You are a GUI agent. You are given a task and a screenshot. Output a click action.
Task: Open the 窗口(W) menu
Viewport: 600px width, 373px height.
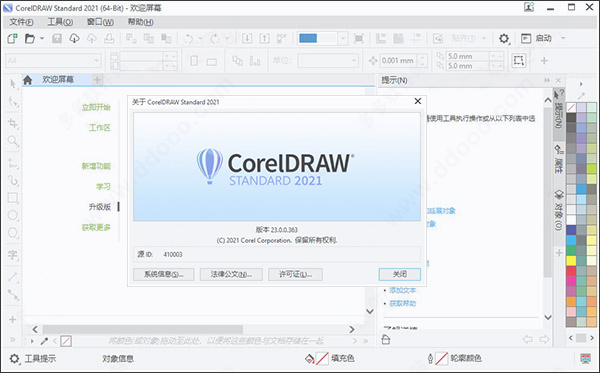coord(100,22)
